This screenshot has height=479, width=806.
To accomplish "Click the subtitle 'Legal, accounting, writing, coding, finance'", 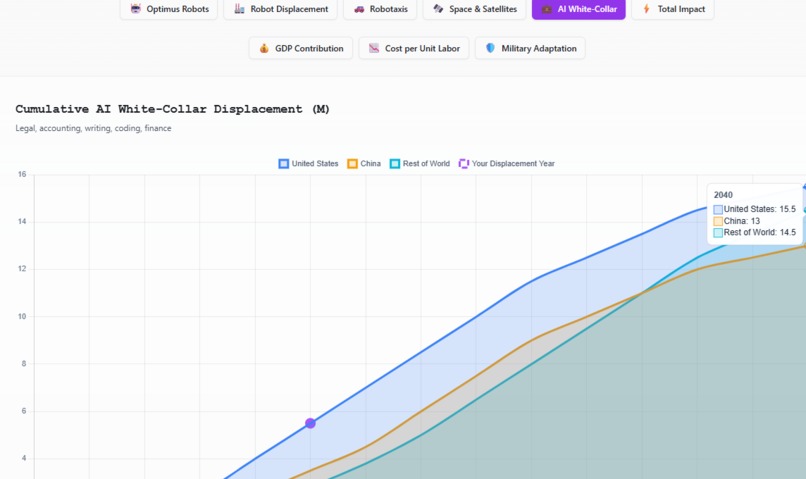I will click(x=93, y=128).
